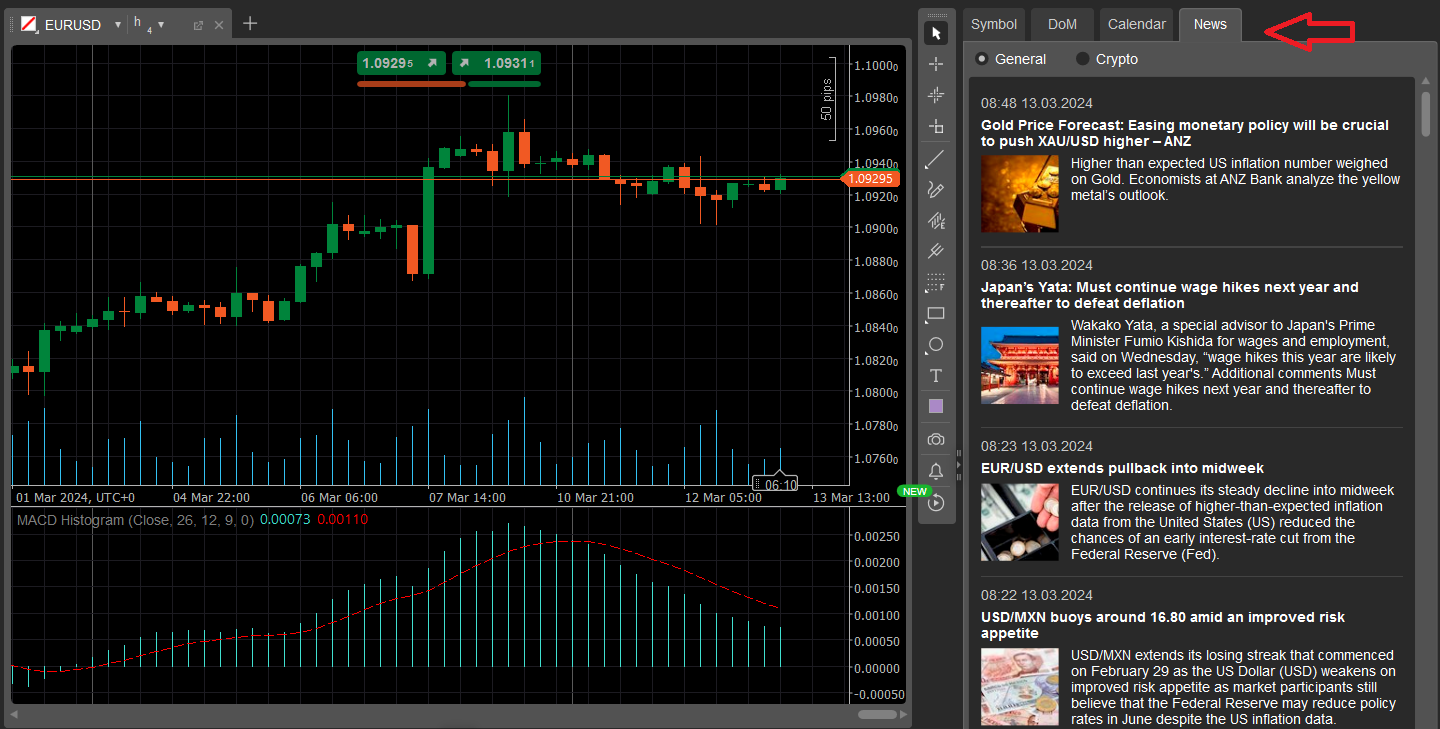Screen dimensions: 1440x729
Task: Add a new chart tab with plus
Action: point(250,23)
